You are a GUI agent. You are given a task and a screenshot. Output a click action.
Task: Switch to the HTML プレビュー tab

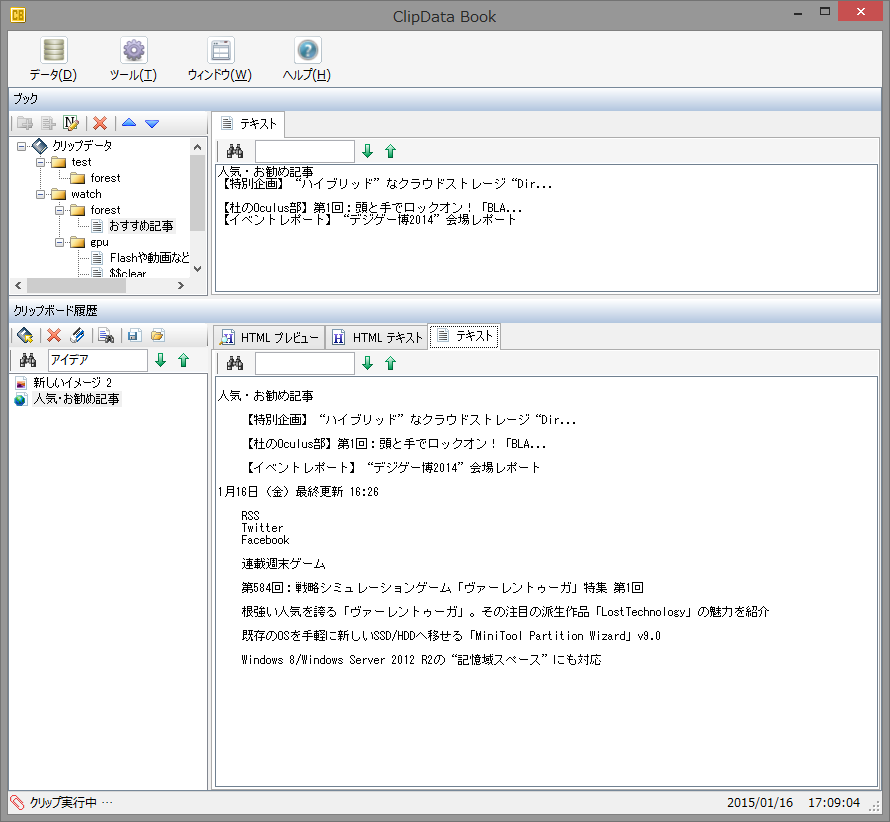pyautogui.click(x=269, y=336)
